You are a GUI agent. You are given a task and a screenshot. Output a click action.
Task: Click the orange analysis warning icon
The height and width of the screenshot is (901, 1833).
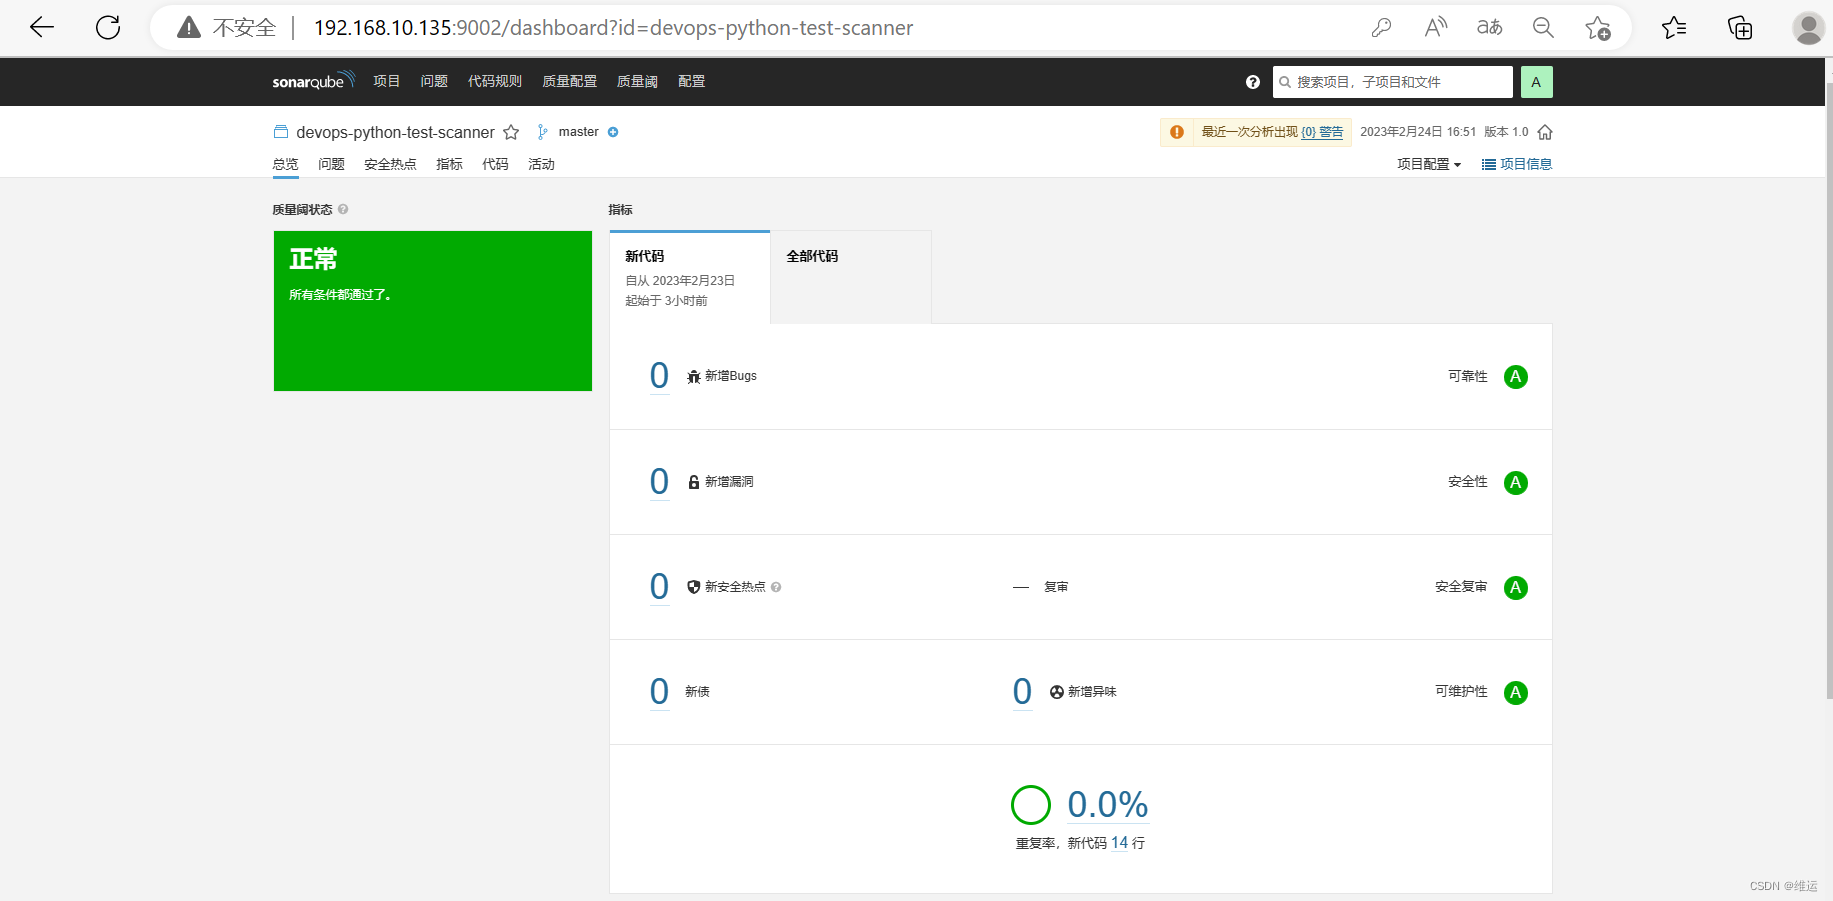(1177, 132)
